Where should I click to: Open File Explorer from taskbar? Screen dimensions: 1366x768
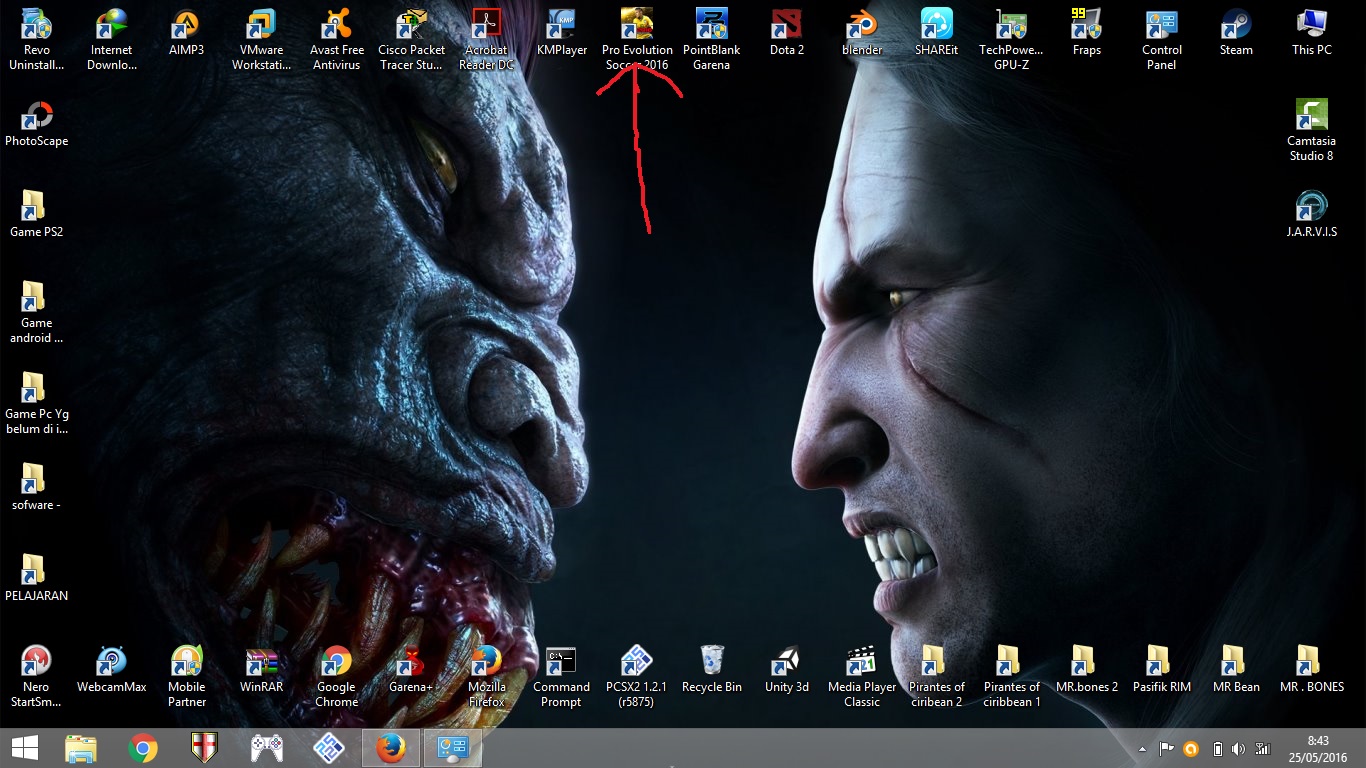[81, 748]
